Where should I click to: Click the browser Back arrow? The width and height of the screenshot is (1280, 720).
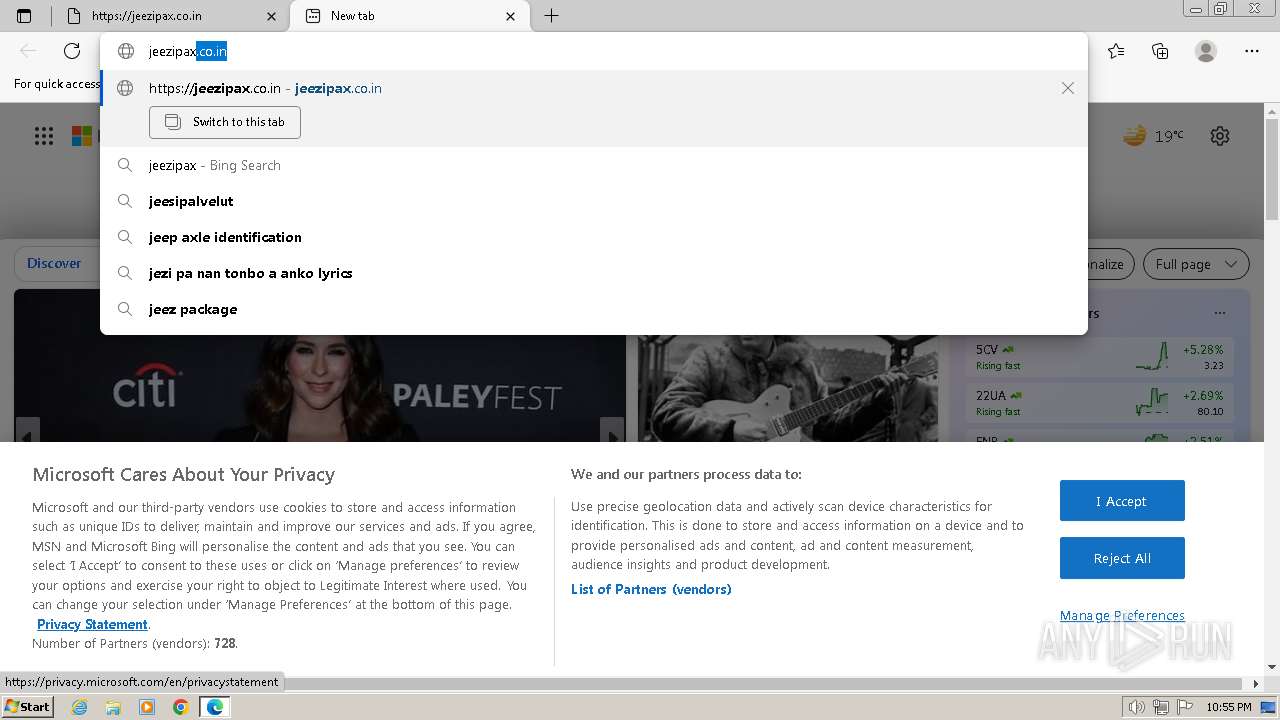click(x=28, y=51)
